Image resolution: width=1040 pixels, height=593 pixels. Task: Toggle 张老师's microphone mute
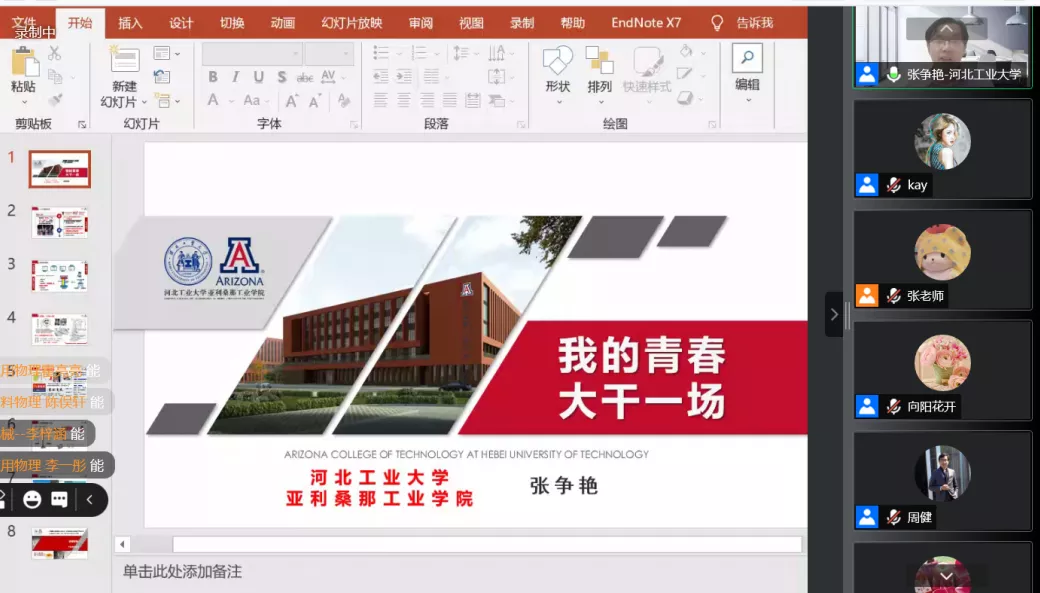(892, 295)
